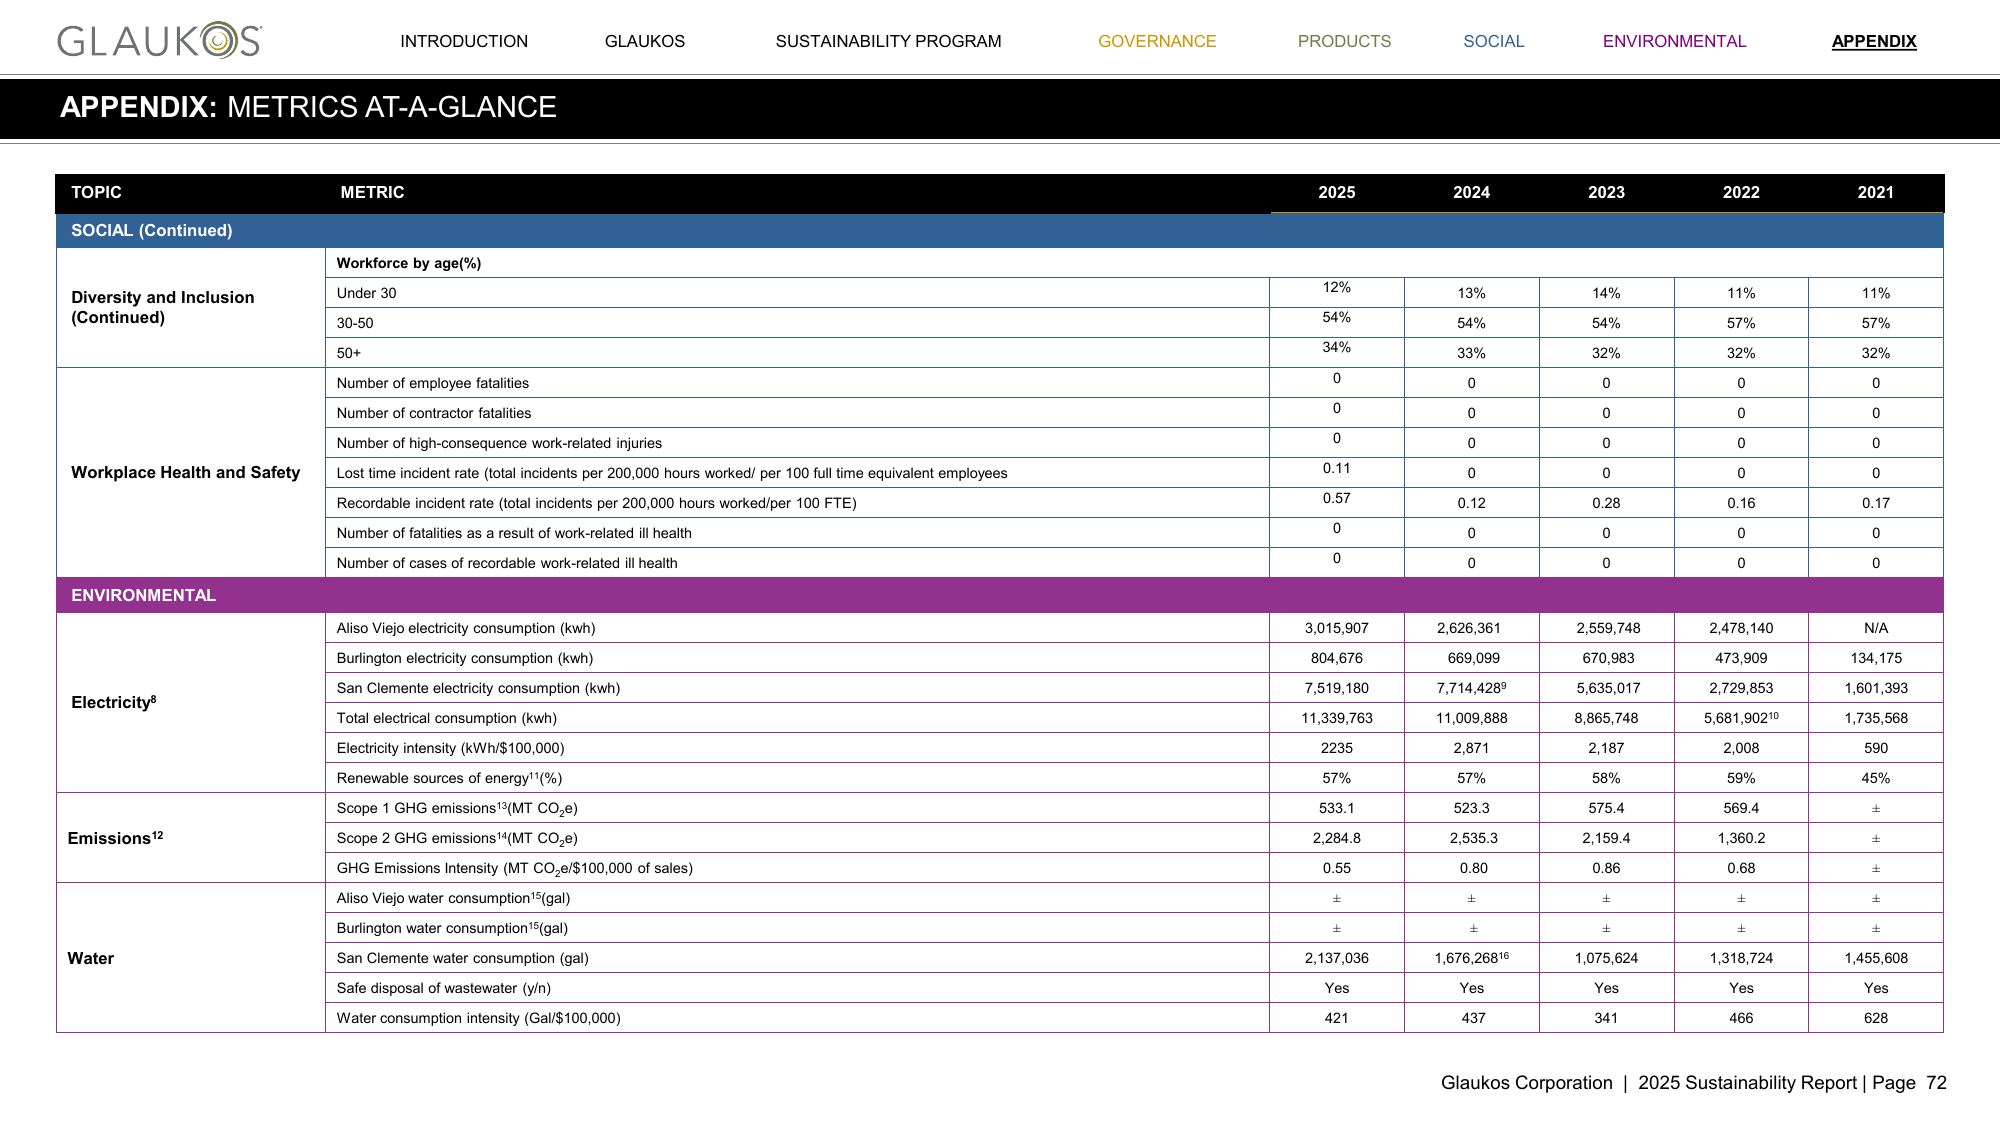Click the 2021 column header
The width and height of the screenshot is (2000, 1125).
pyautogui.click(x=1876, y=192)
